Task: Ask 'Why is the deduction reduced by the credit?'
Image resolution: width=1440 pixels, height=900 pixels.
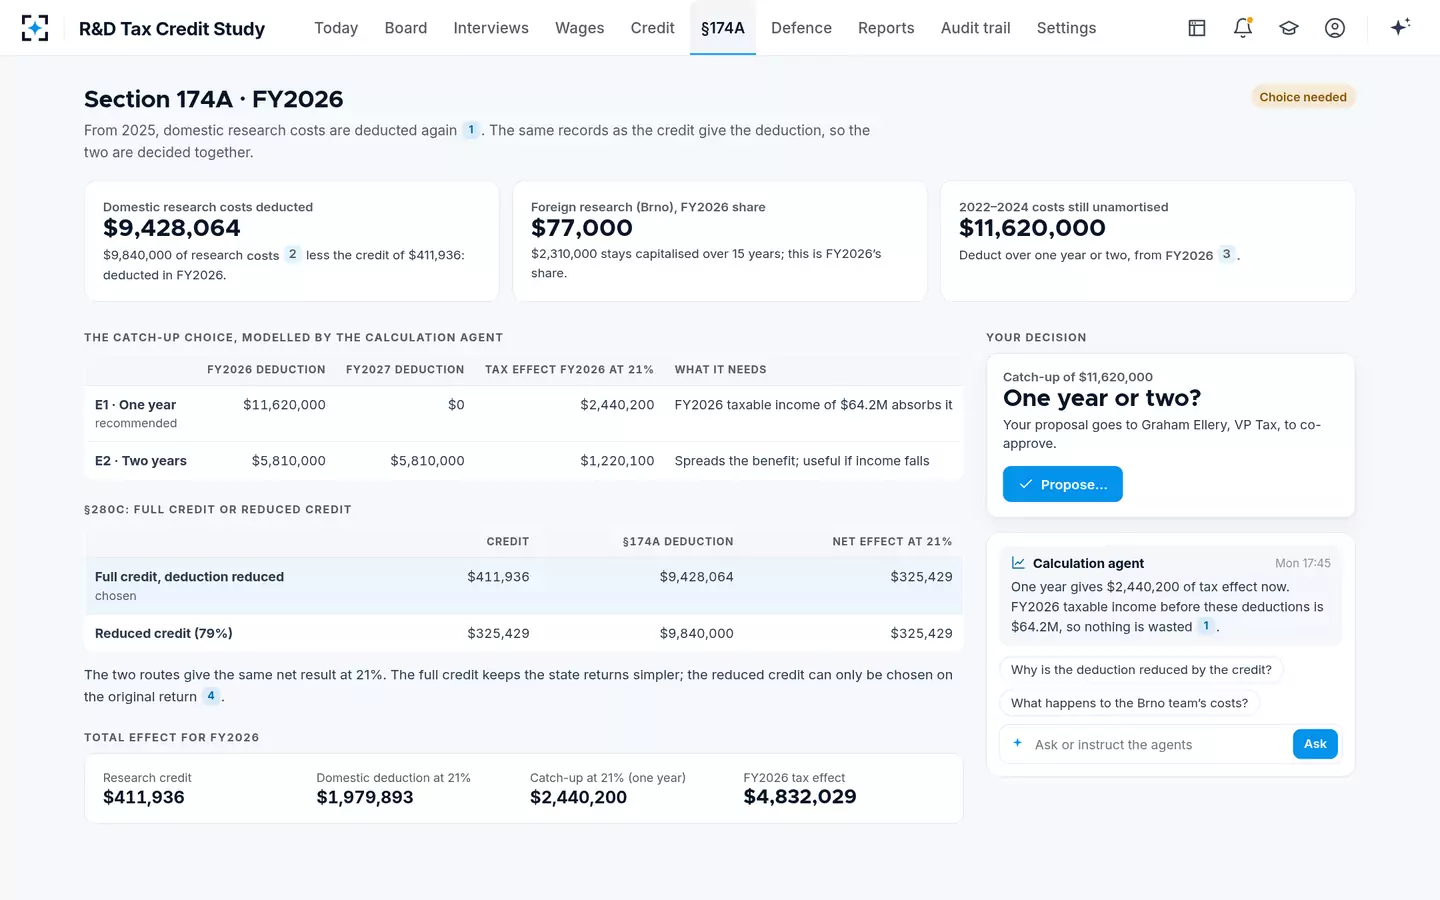Action: 1141,670
